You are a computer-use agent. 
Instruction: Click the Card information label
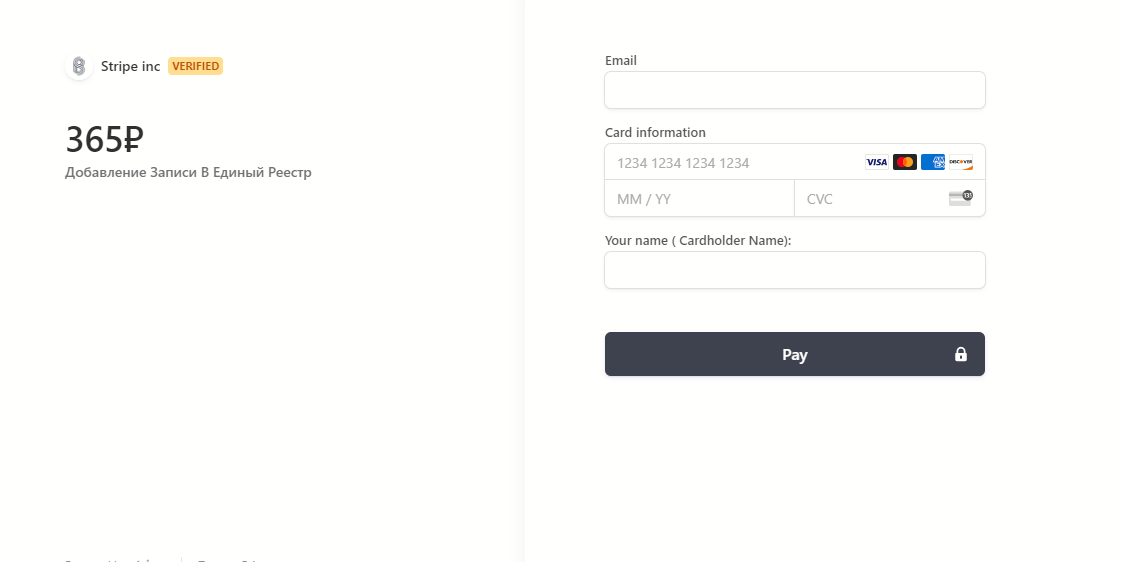tap(655, 133)
